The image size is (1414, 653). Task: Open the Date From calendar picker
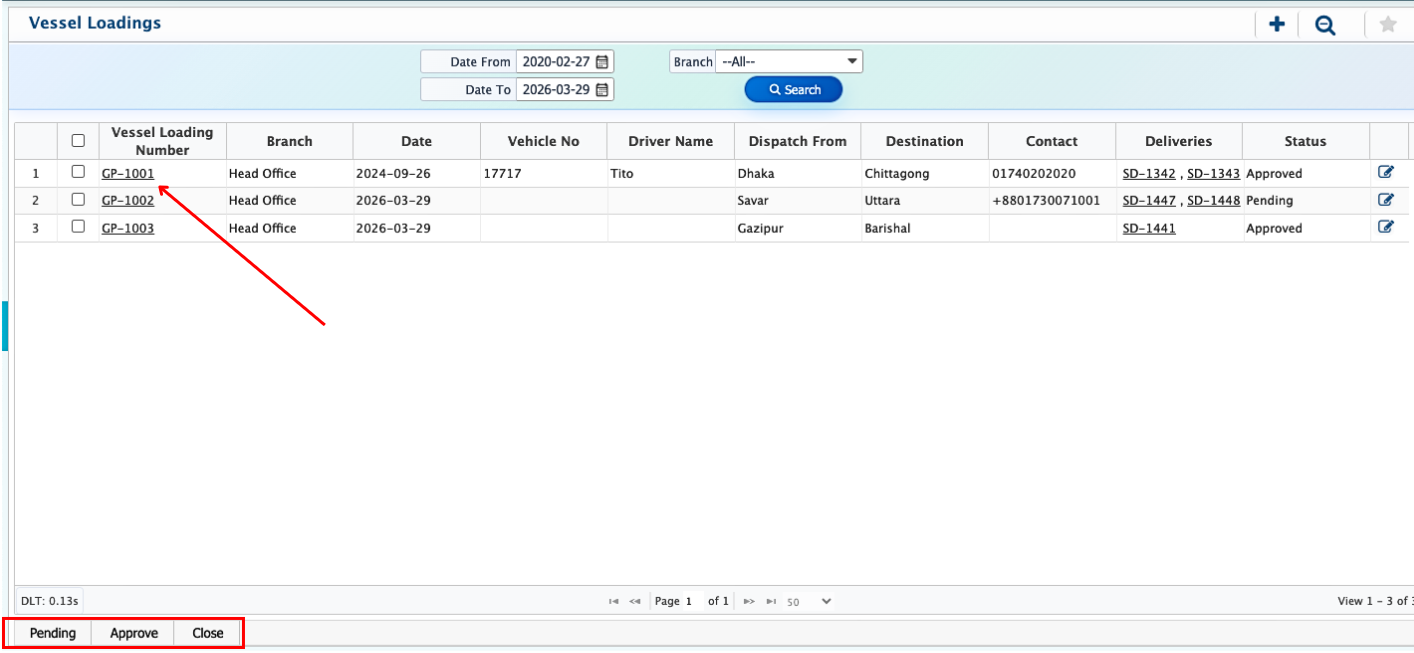(600, 61)
